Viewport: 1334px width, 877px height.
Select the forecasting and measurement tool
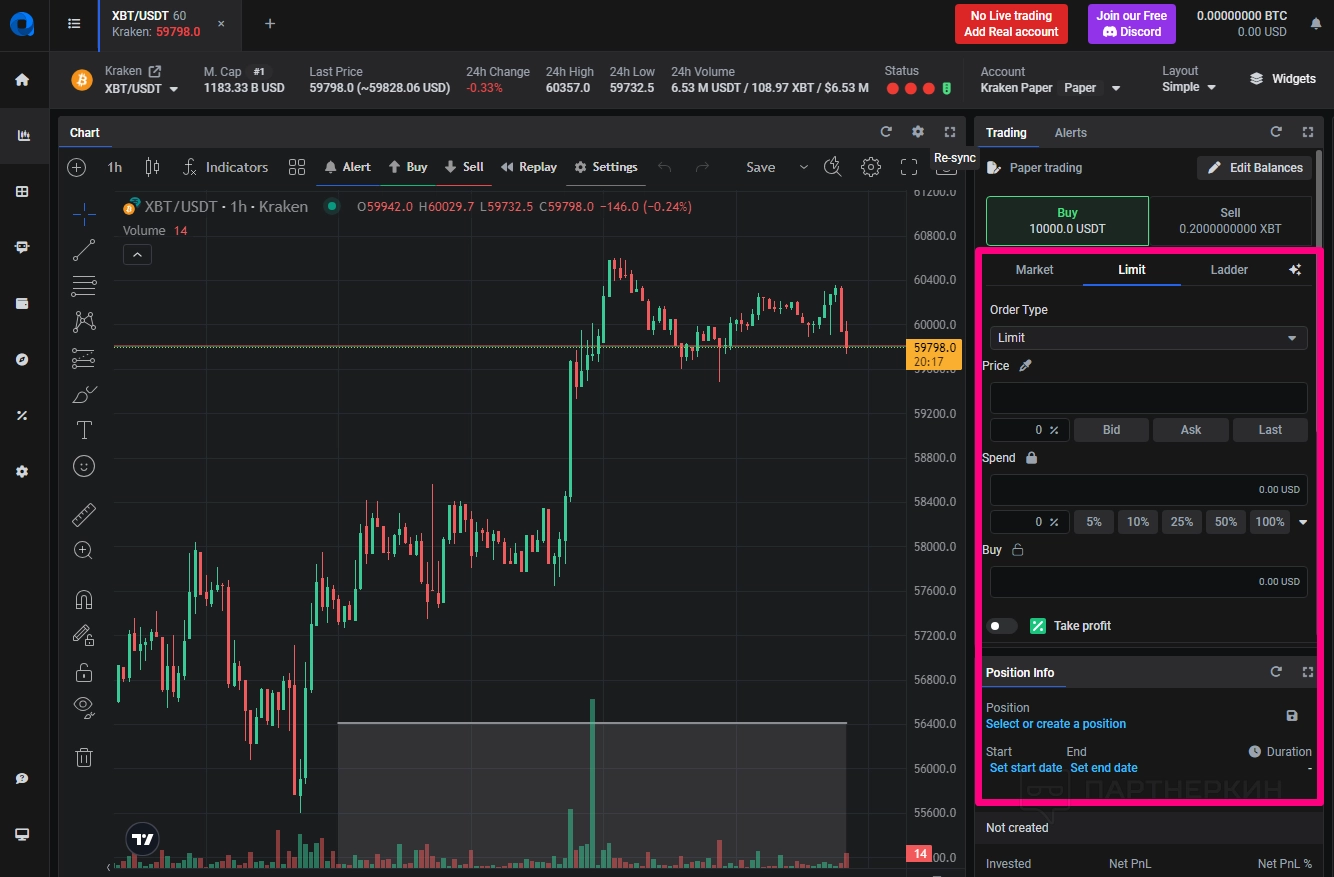pos(84,358)
